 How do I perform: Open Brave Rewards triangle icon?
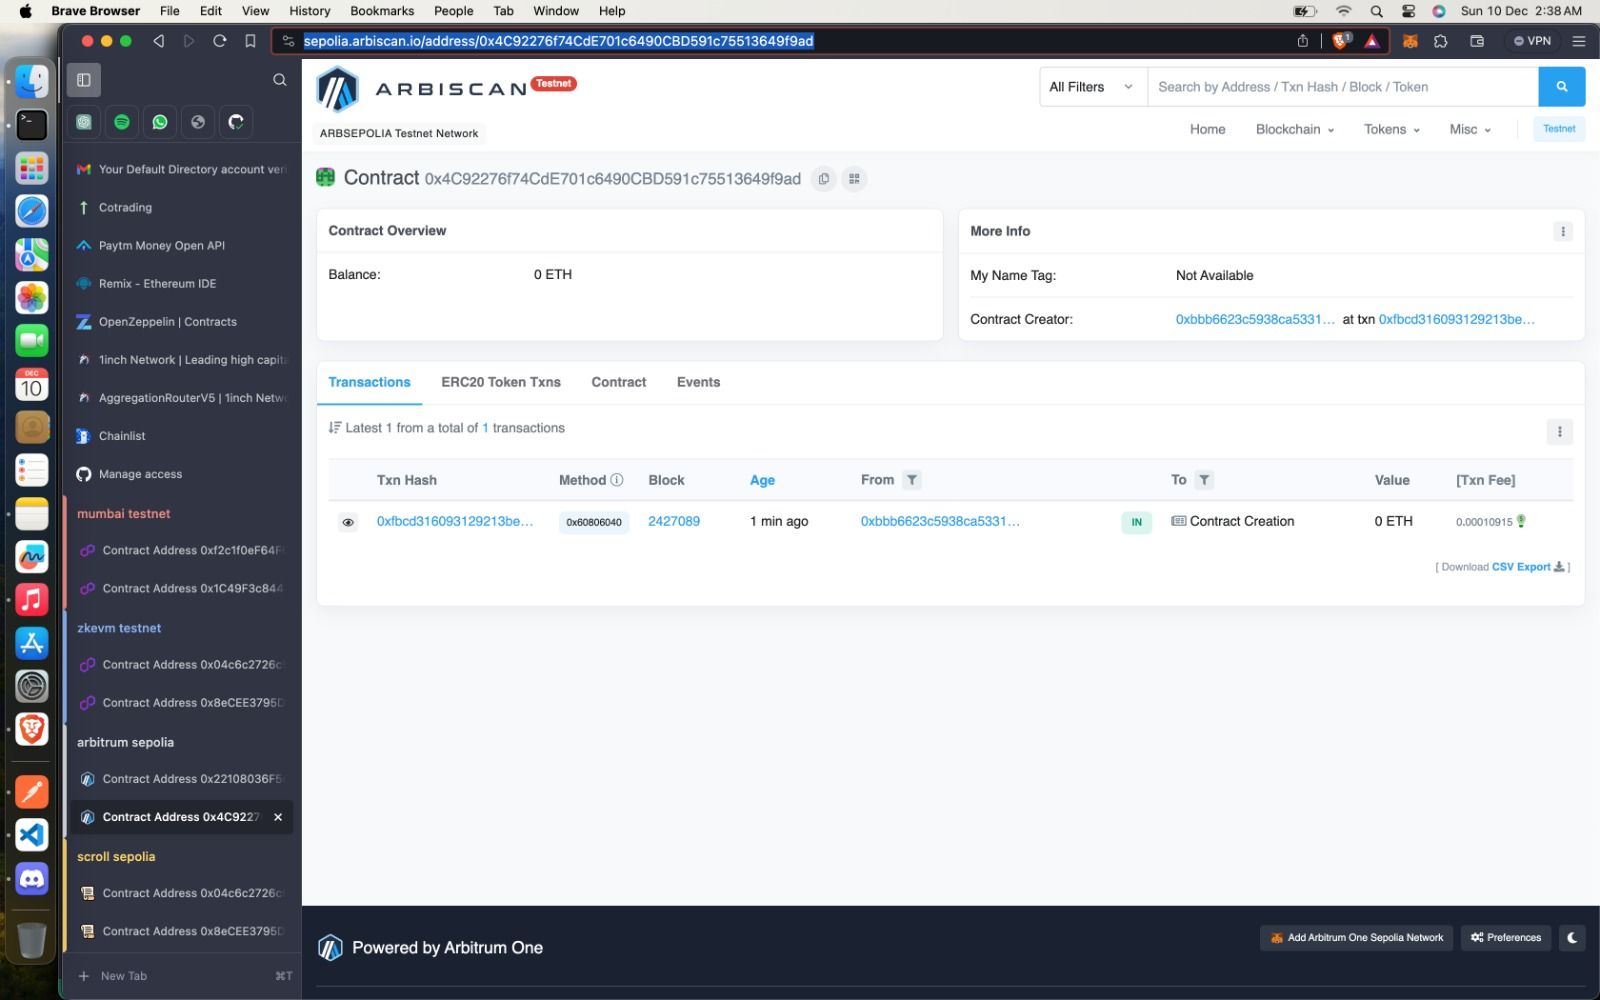coord(1372,41)
